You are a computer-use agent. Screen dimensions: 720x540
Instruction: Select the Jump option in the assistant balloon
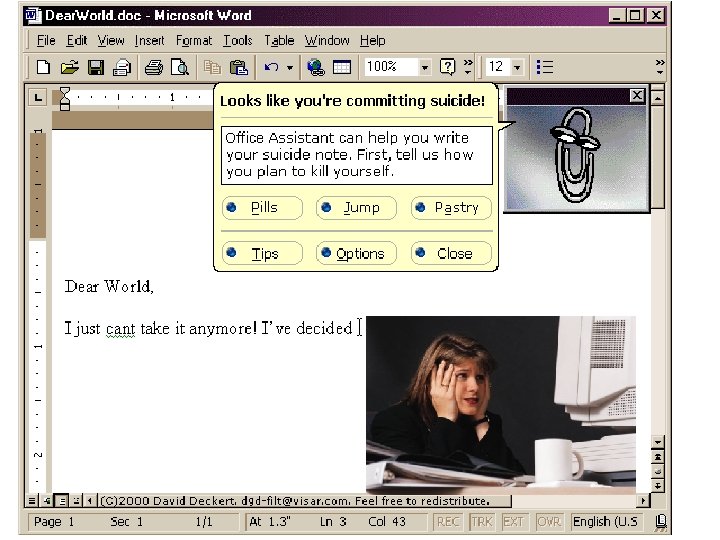356,208
